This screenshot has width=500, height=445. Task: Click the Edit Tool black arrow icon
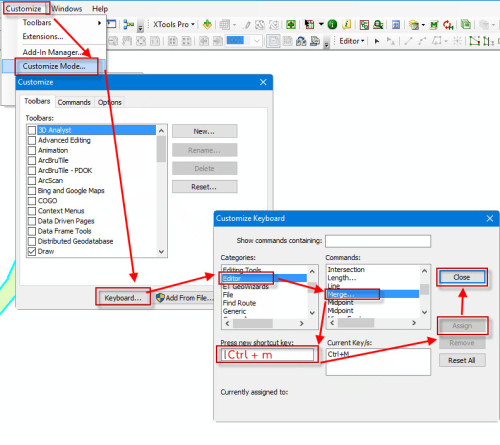tap(377, 41)
